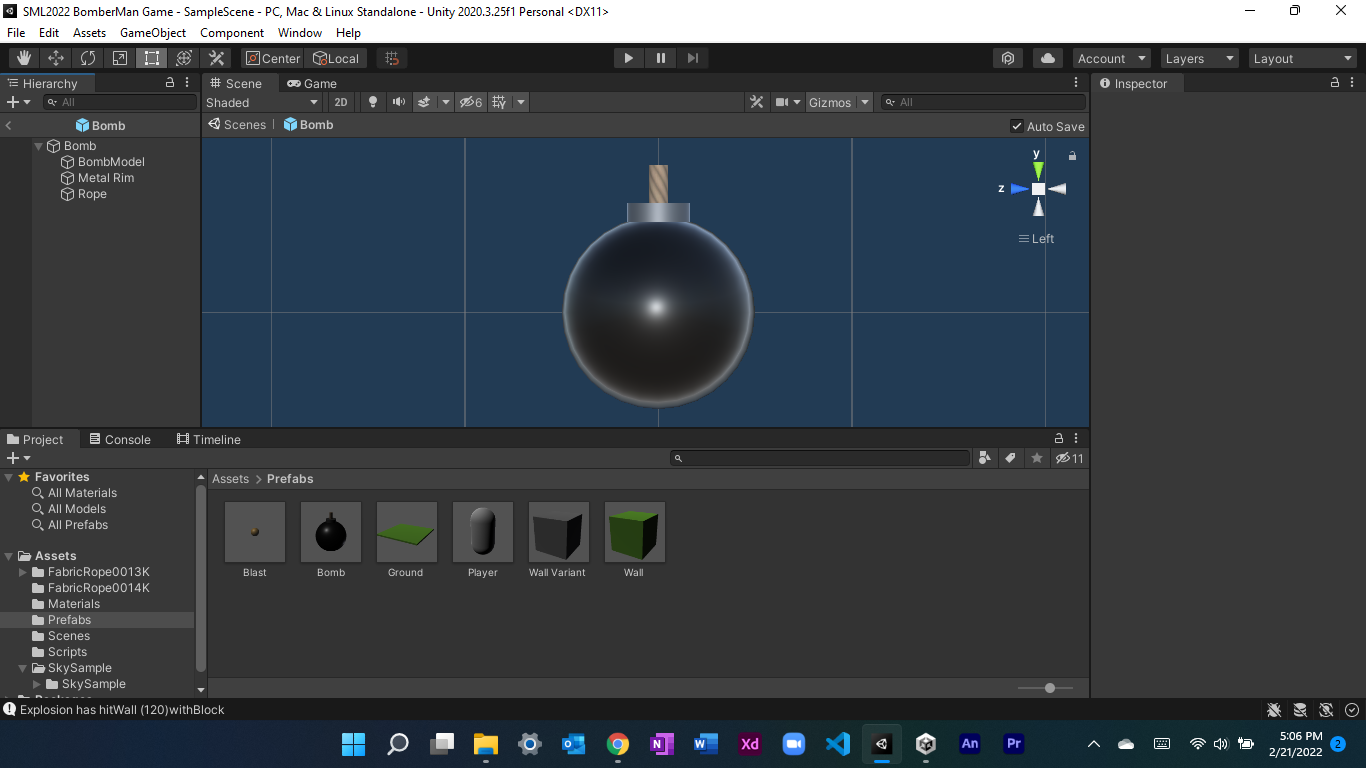
Task: Toggle Center pivot mode
Action: [x=272, y=58]
